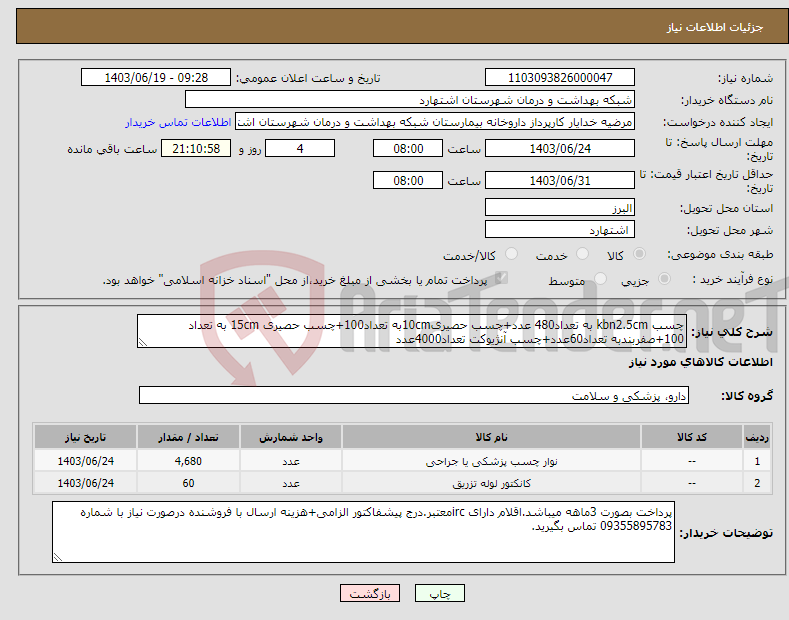789x620 pixels.
Task: Click the تعداد / مقدار column header
Action: pyautogui.click(x=188, y=437)
